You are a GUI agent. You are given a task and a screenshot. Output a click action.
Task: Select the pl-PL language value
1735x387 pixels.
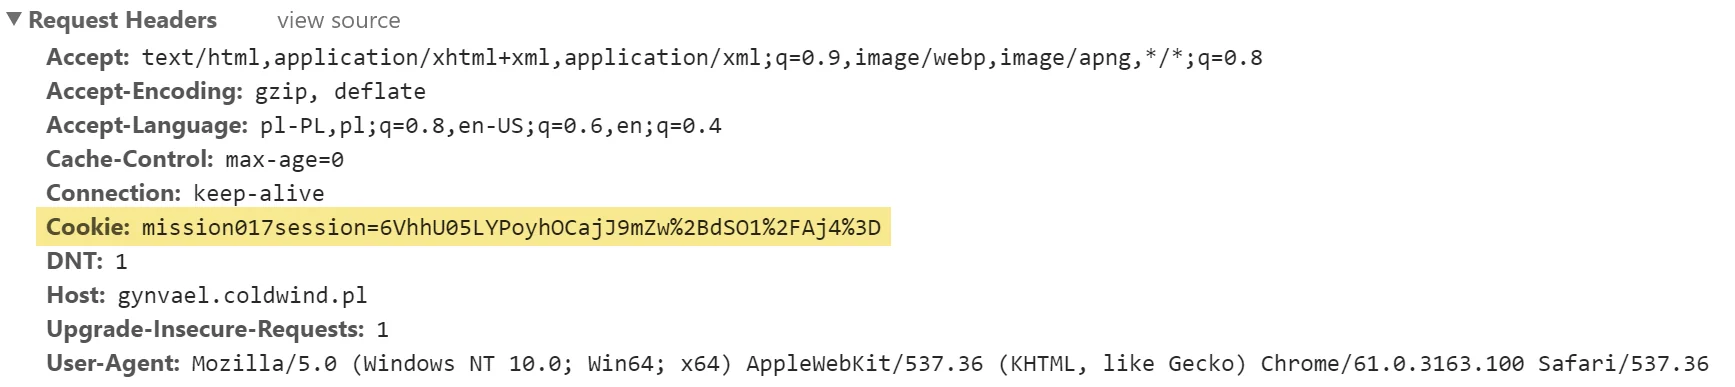(x=490, y=126)
